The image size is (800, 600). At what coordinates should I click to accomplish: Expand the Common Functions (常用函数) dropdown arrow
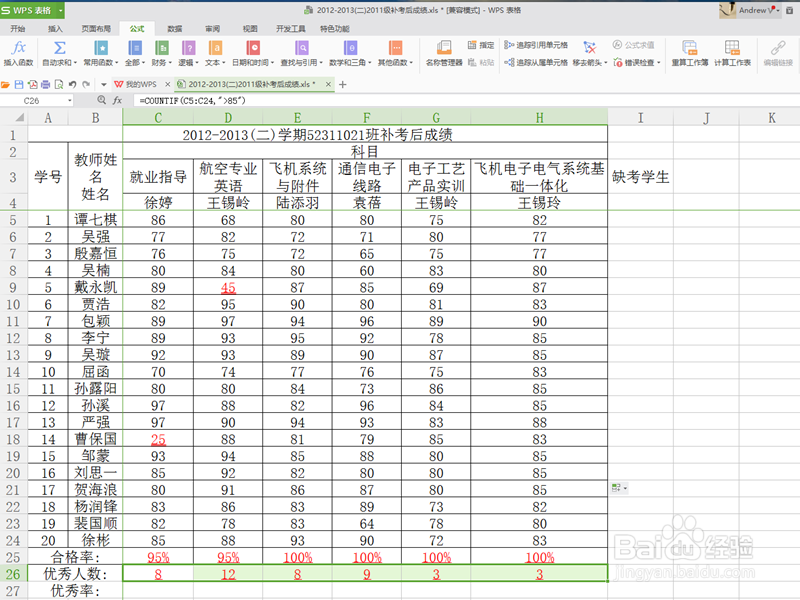click(x=117, y=63)
